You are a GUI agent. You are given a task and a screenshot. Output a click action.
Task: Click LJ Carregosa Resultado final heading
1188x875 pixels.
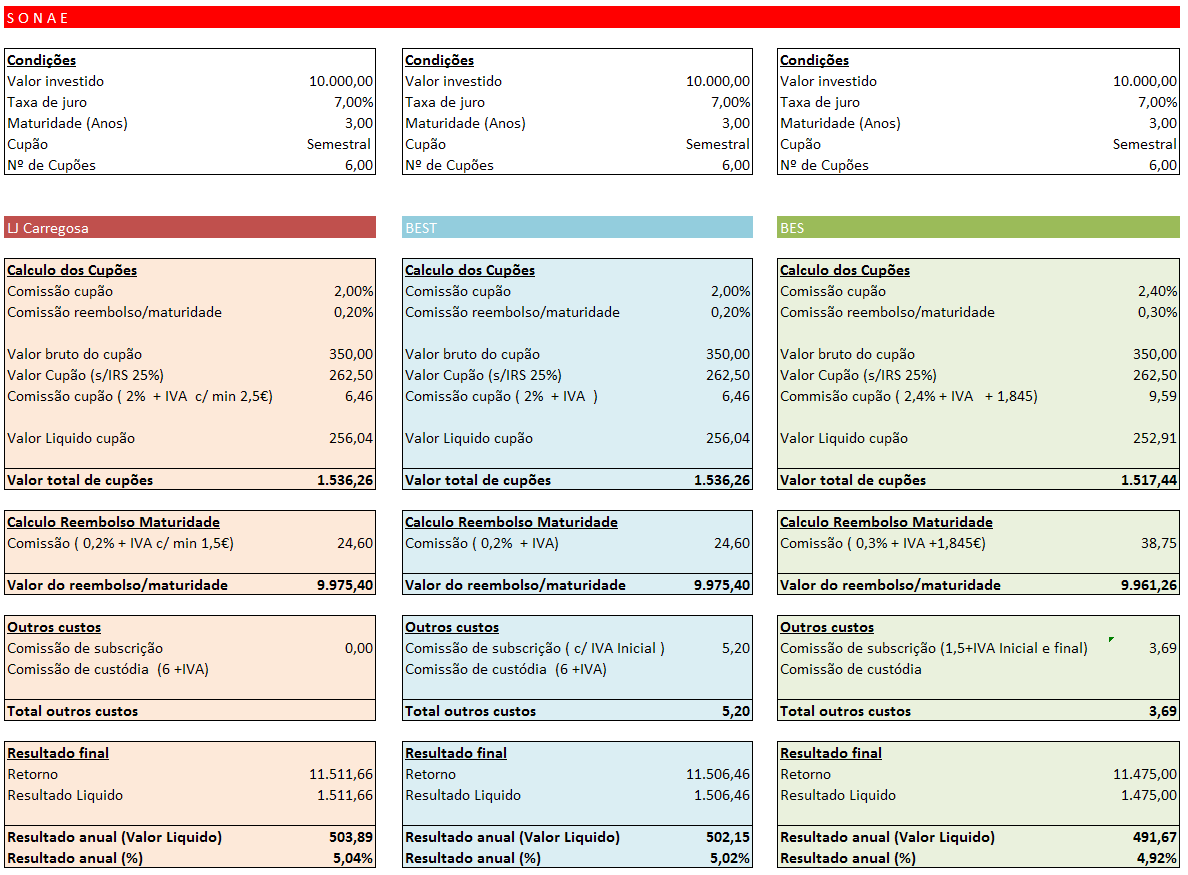tap(58, 753)
